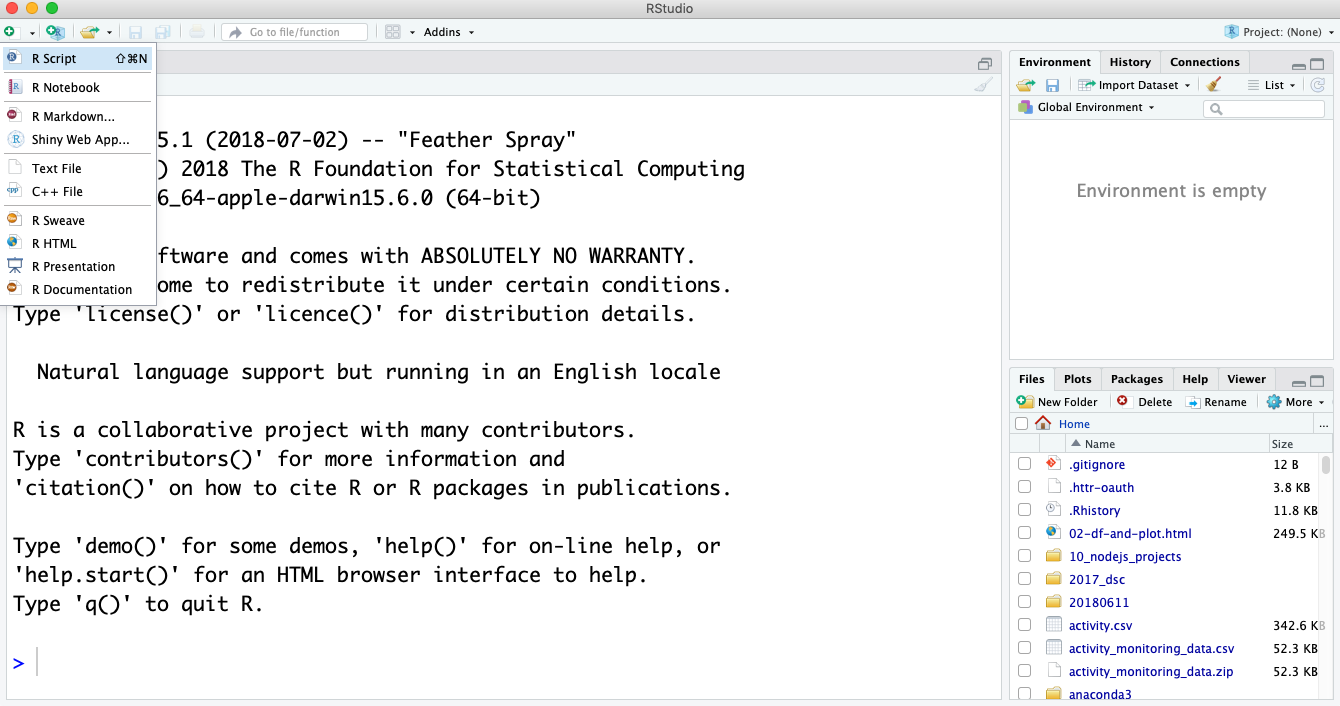This screenshot has width=1340, height=706.
Task: Click the Save all documents icon
Action: (x=162, y=32)
